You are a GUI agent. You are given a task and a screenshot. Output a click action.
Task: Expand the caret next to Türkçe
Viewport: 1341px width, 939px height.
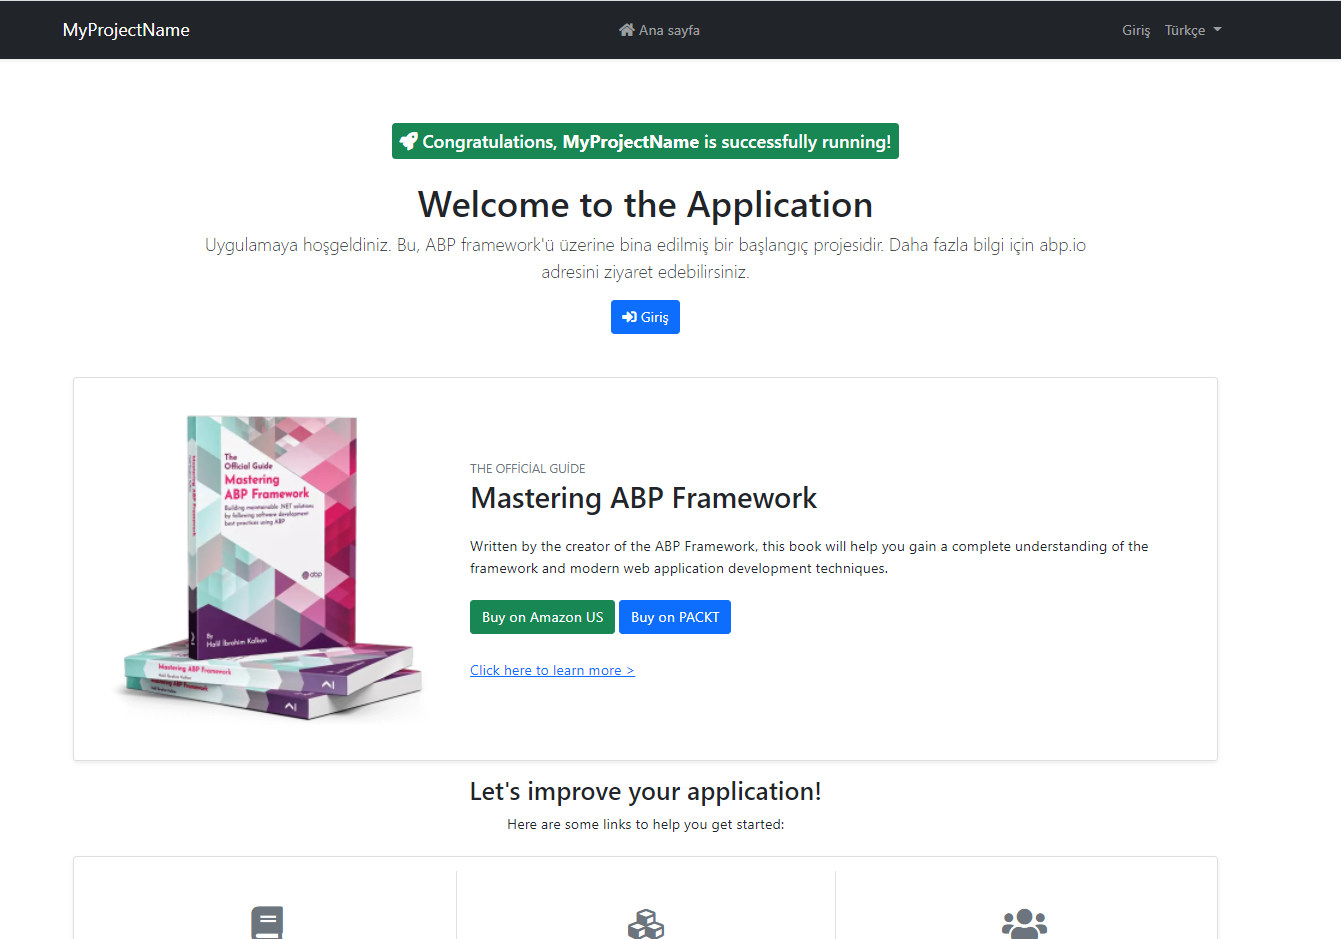[1218, 30]
